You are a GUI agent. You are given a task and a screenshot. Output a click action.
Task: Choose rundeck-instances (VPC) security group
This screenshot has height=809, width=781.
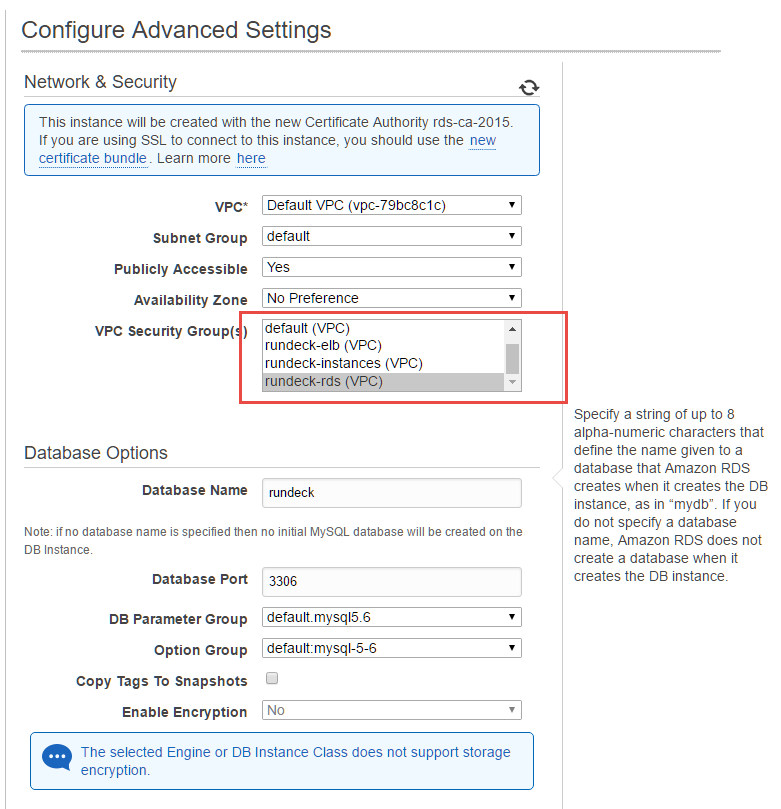point(383,364)
